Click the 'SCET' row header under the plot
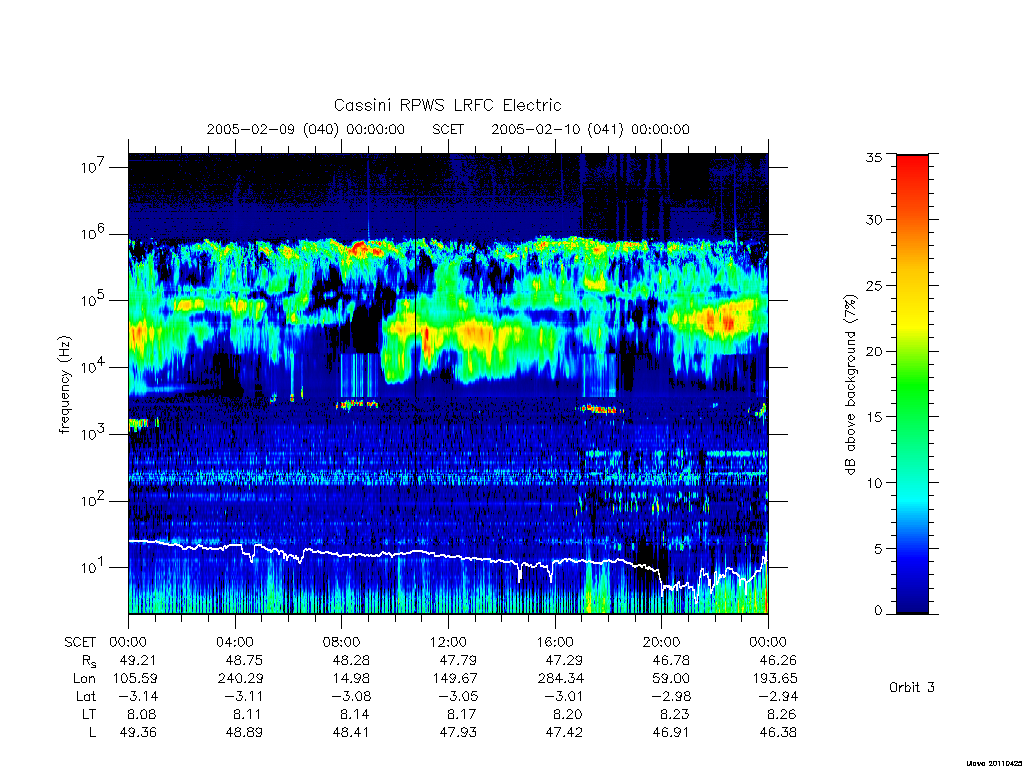This screenshot has width=1024, height=768. click(x=80, y=642)
